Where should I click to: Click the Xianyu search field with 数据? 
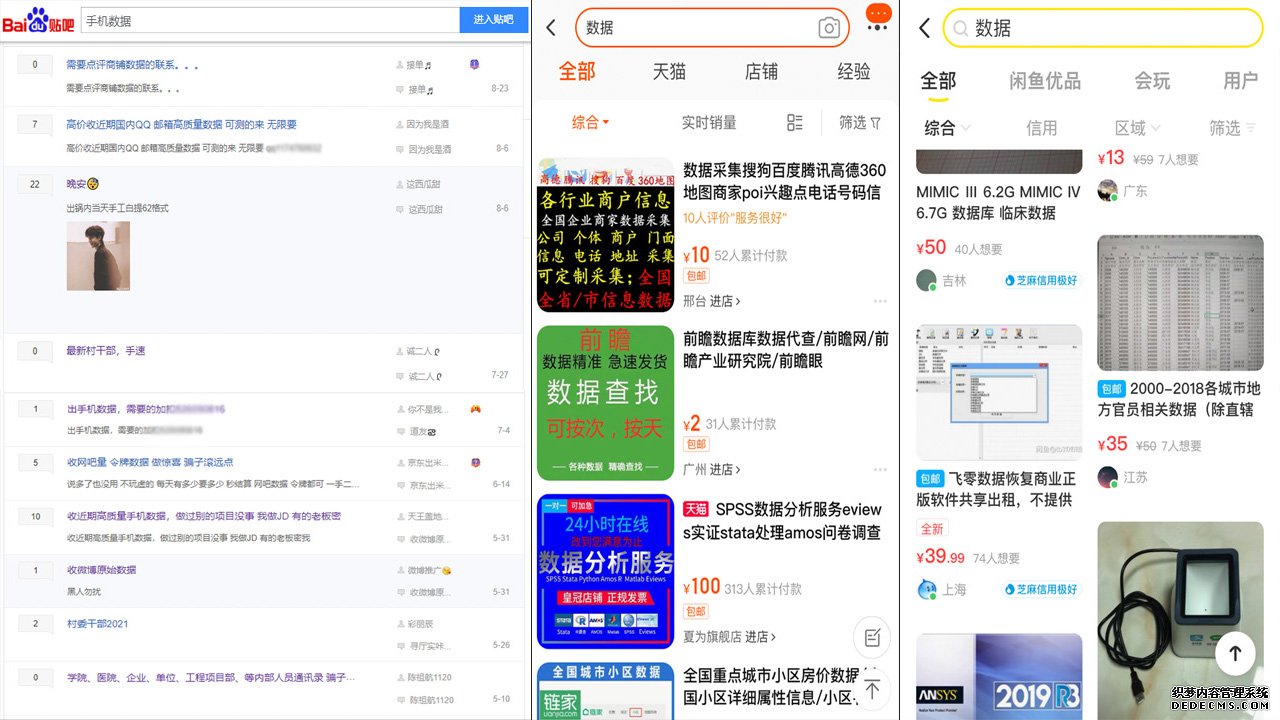click(x=1103, y=28)
